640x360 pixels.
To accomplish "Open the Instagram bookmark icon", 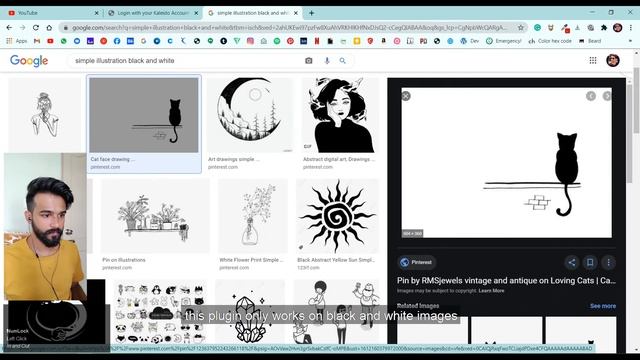I will (x=250, y=41).
